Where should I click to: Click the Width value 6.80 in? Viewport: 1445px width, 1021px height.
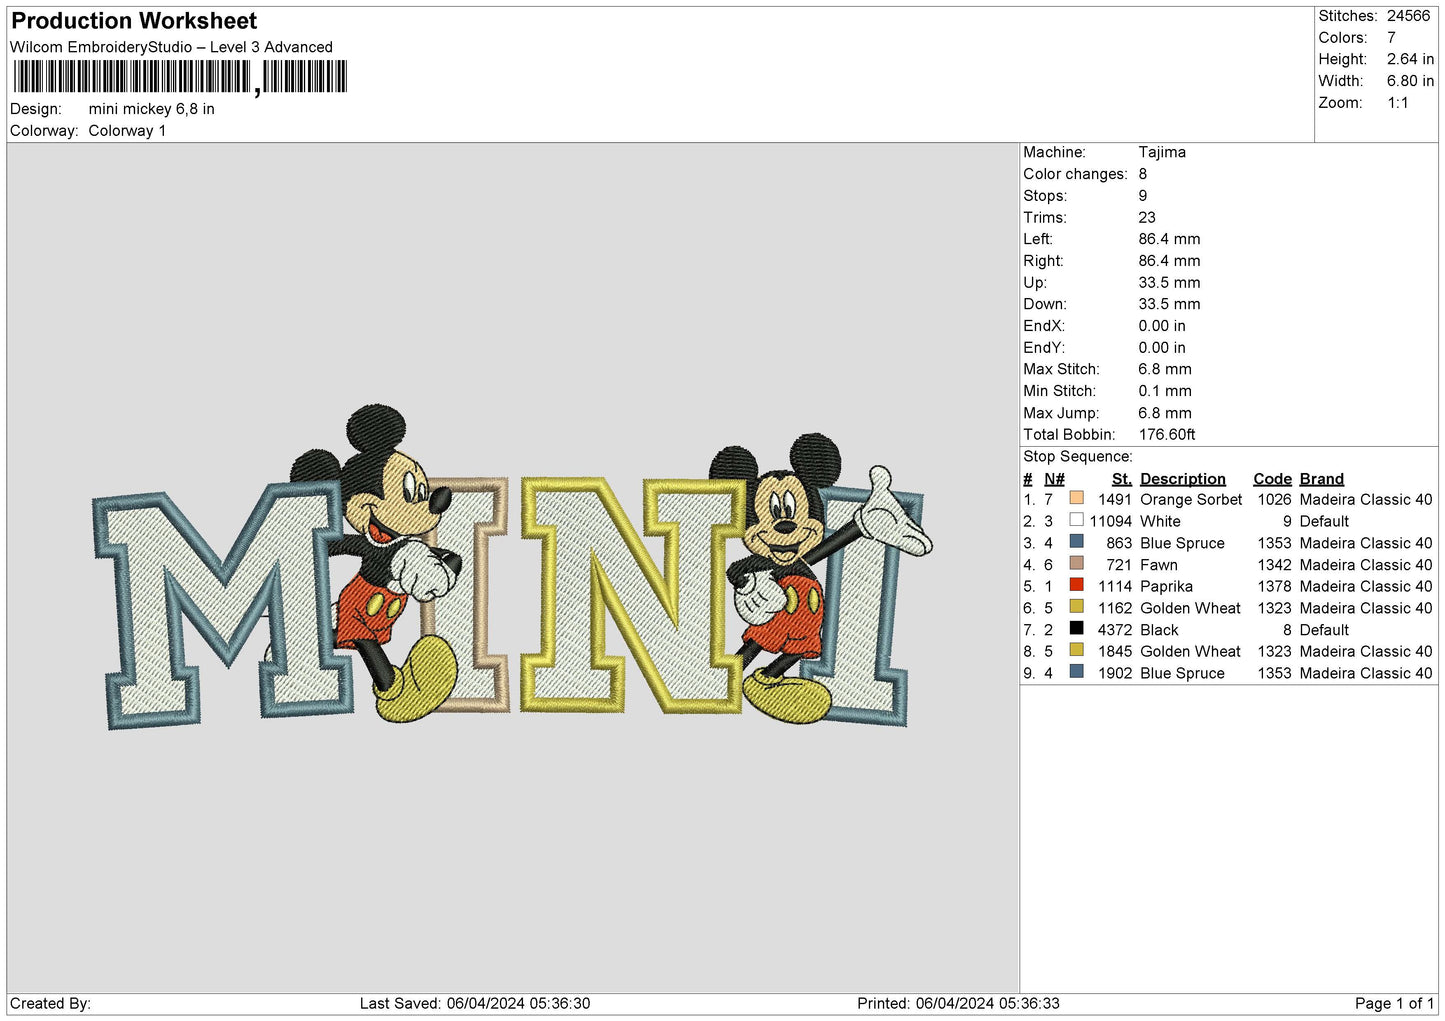[1410, 81]
